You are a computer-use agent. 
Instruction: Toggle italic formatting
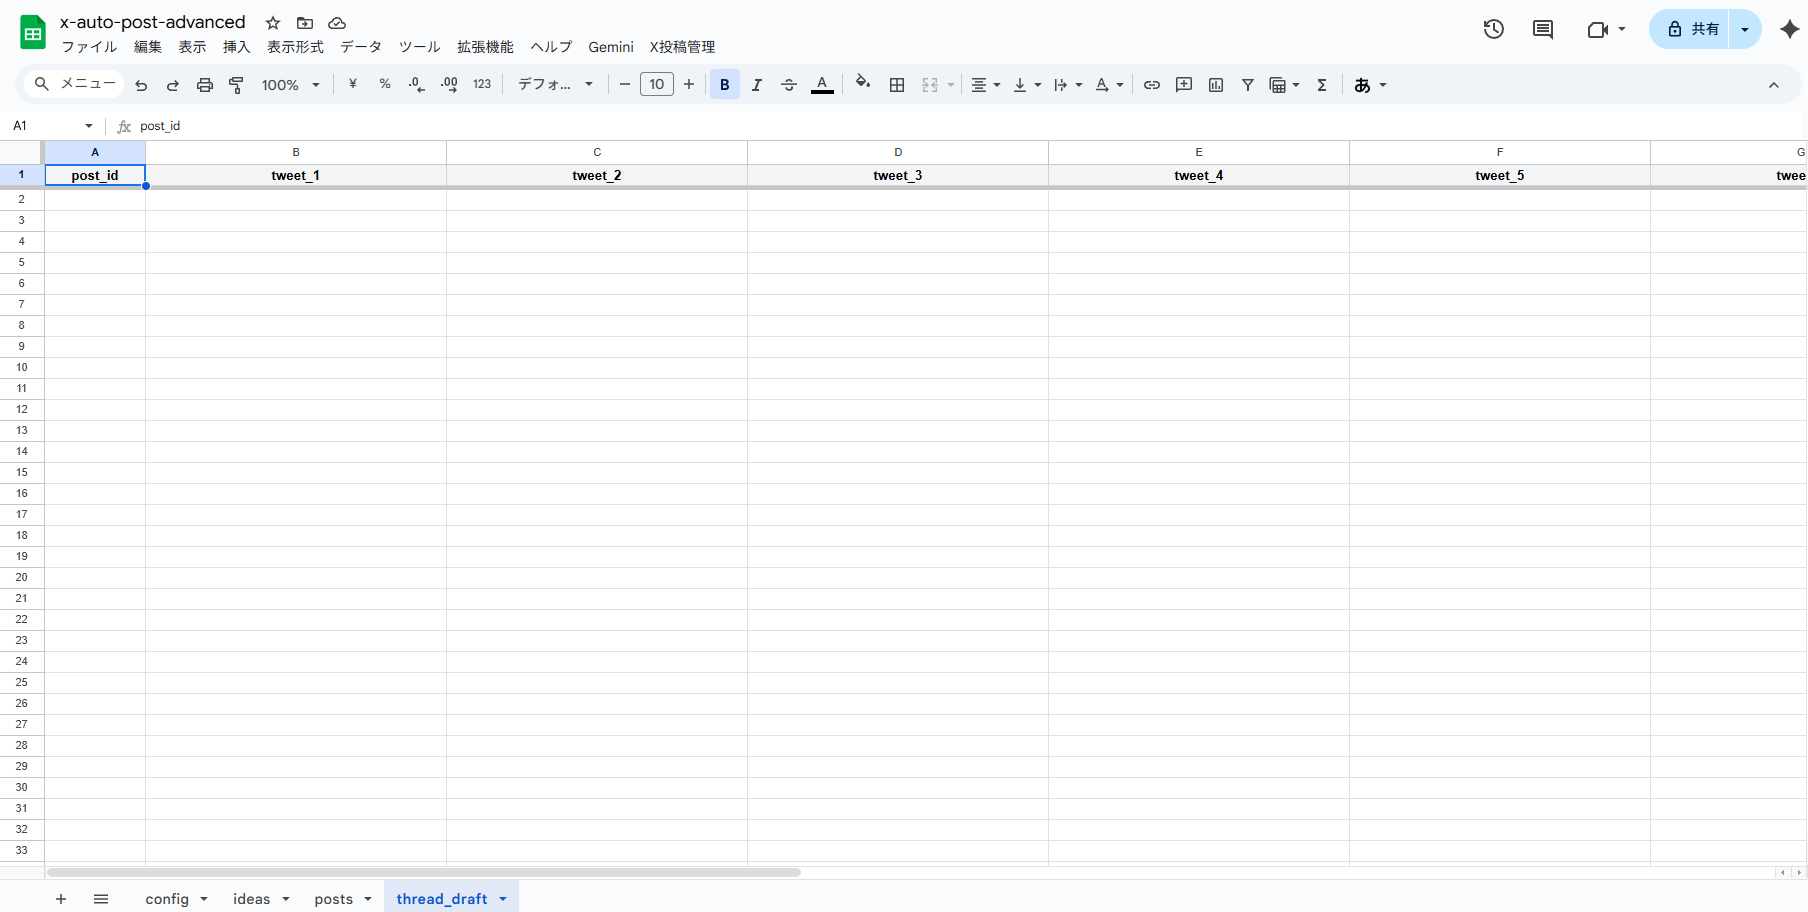pyautogui.click(x=757, y=85)
